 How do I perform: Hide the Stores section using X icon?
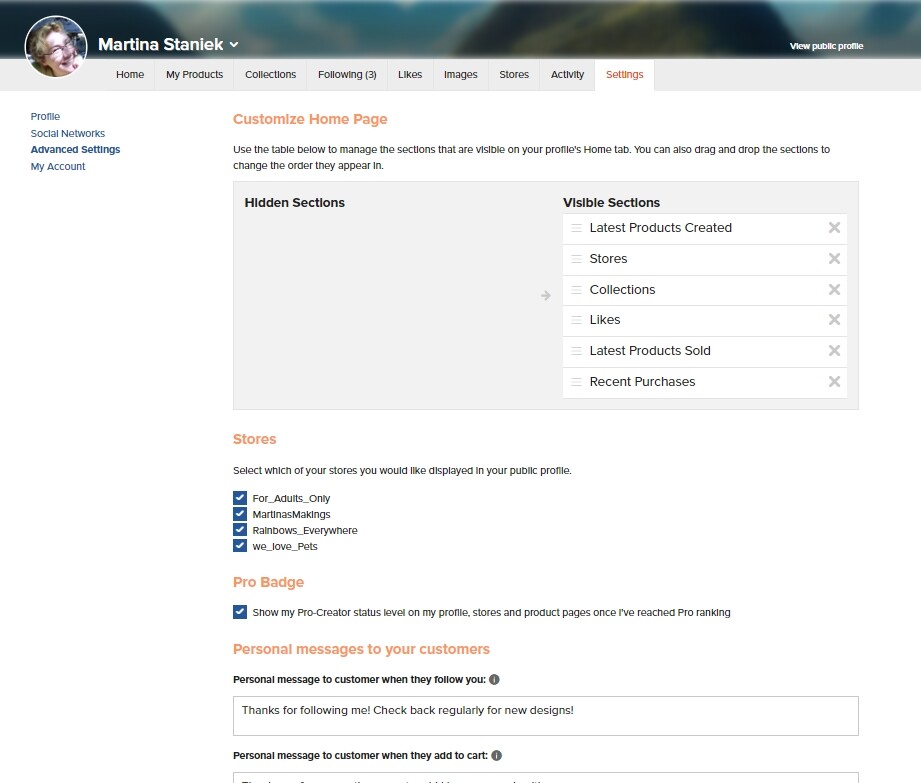[834, 259]
